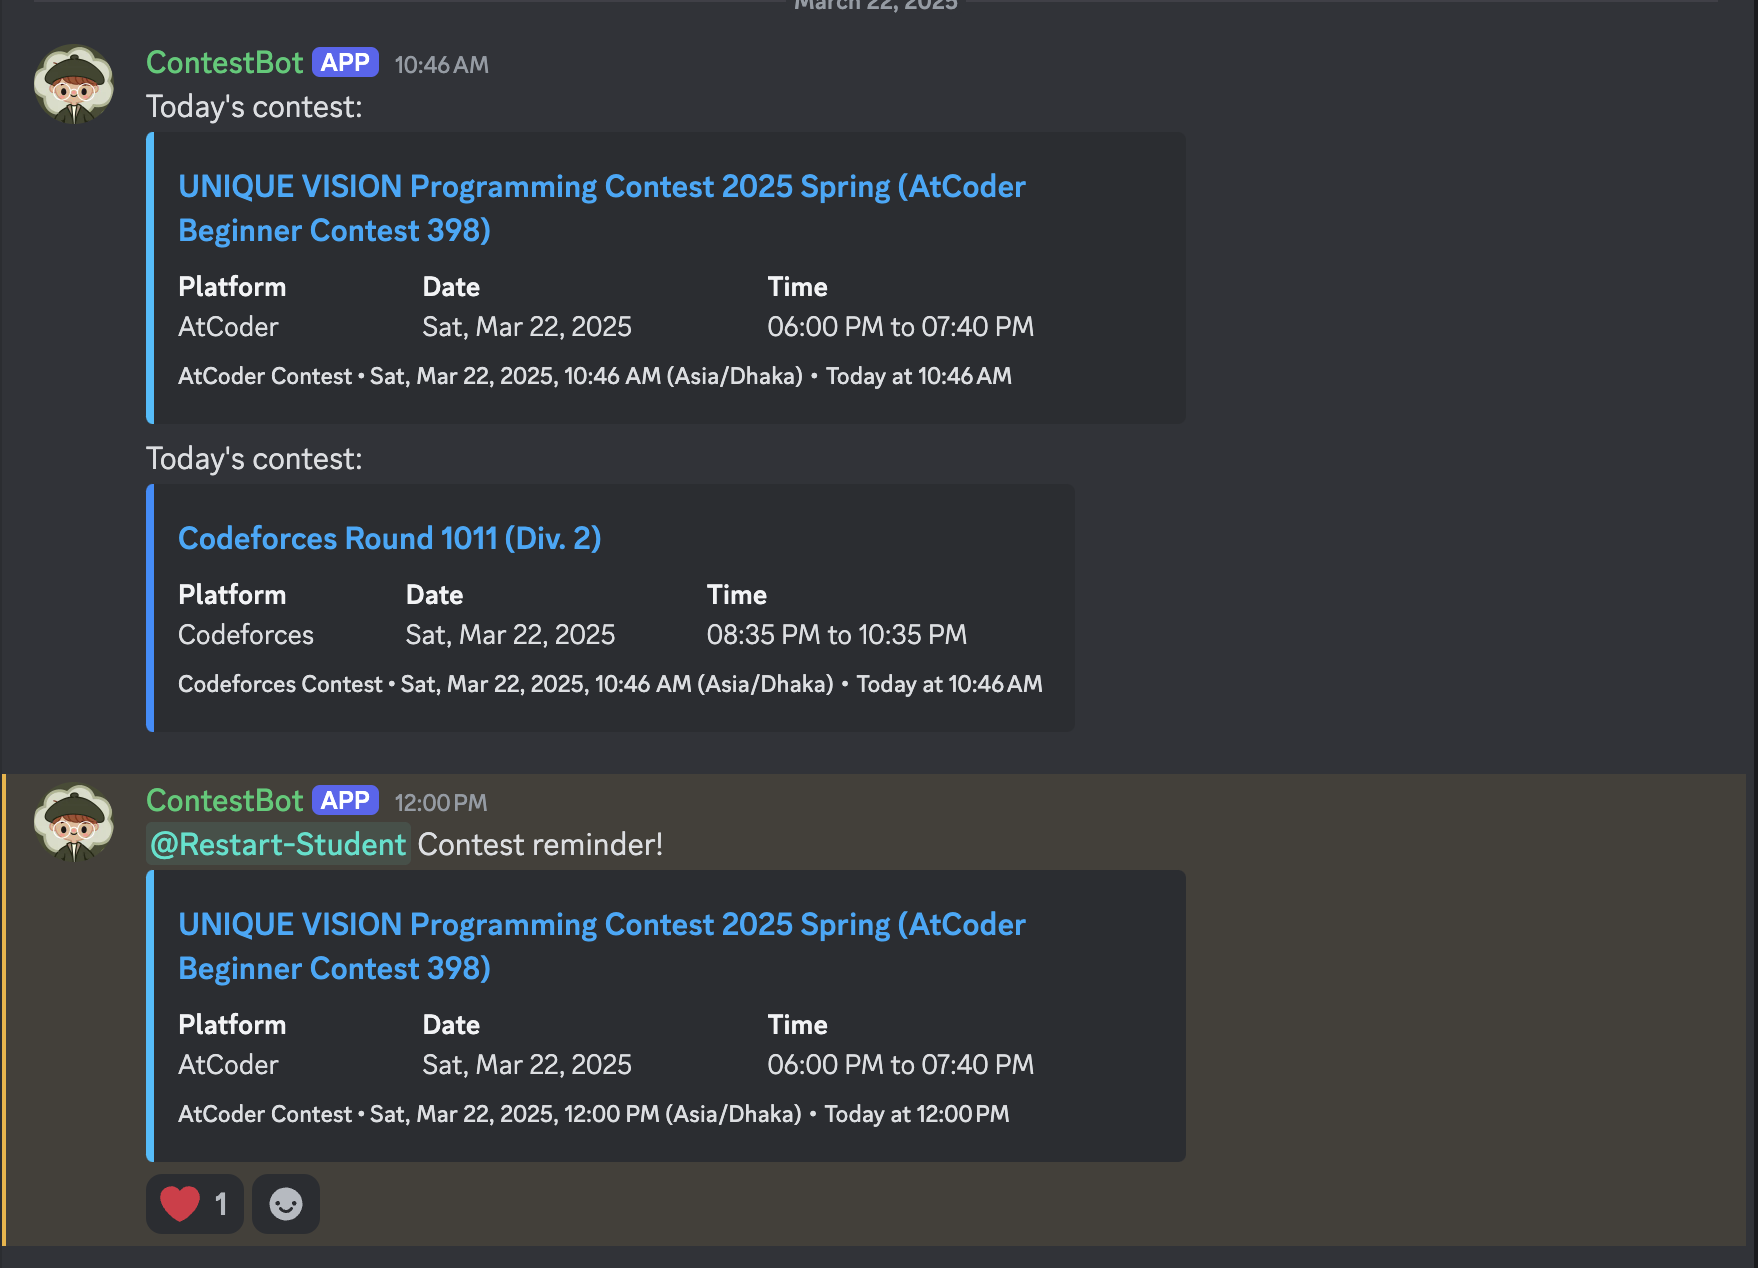Screen dimensions: 1758x1268
Task: Click the 10:46 AM message timestamp
Action: (x=440, y=63)
